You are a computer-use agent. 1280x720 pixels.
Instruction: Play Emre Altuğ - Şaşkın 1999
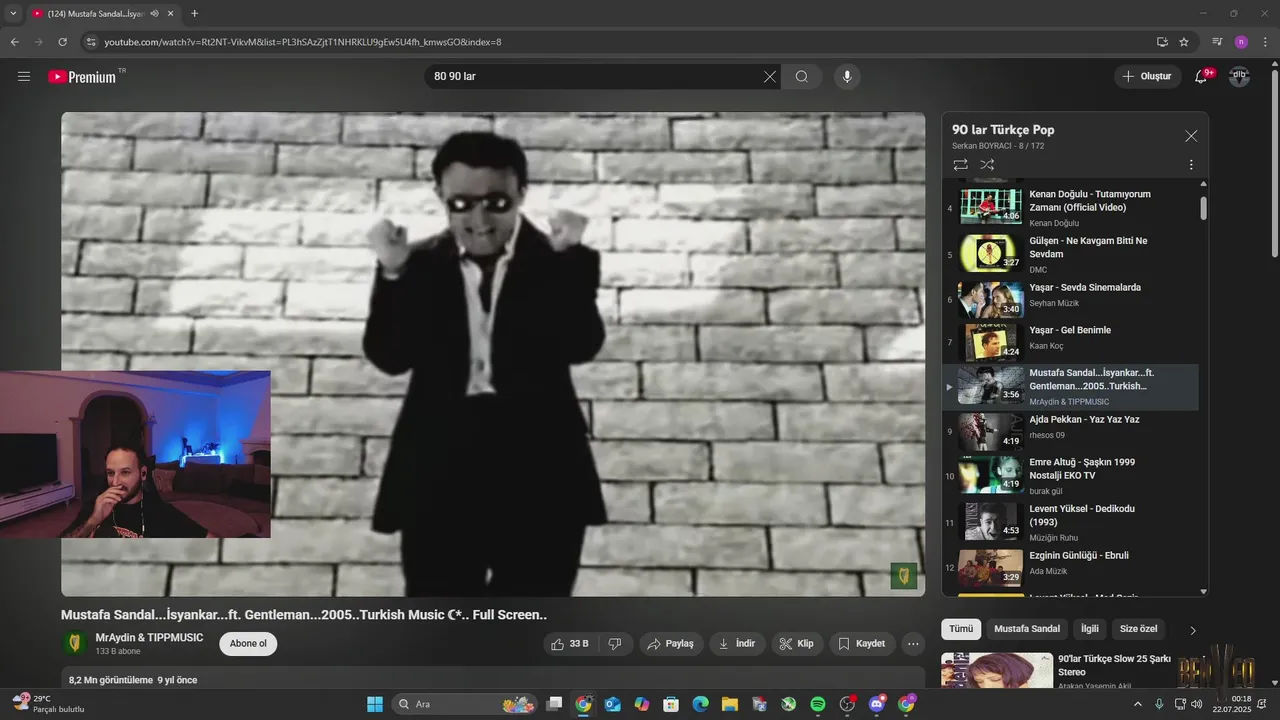1070,476
